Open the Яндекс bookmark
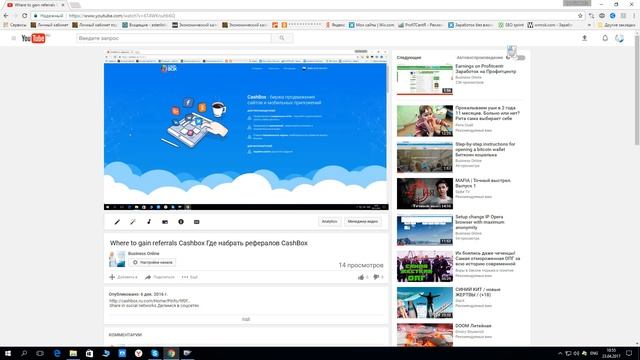Image resolution: width=640 pixels, height=360 pixels. (x=335, y=25)
